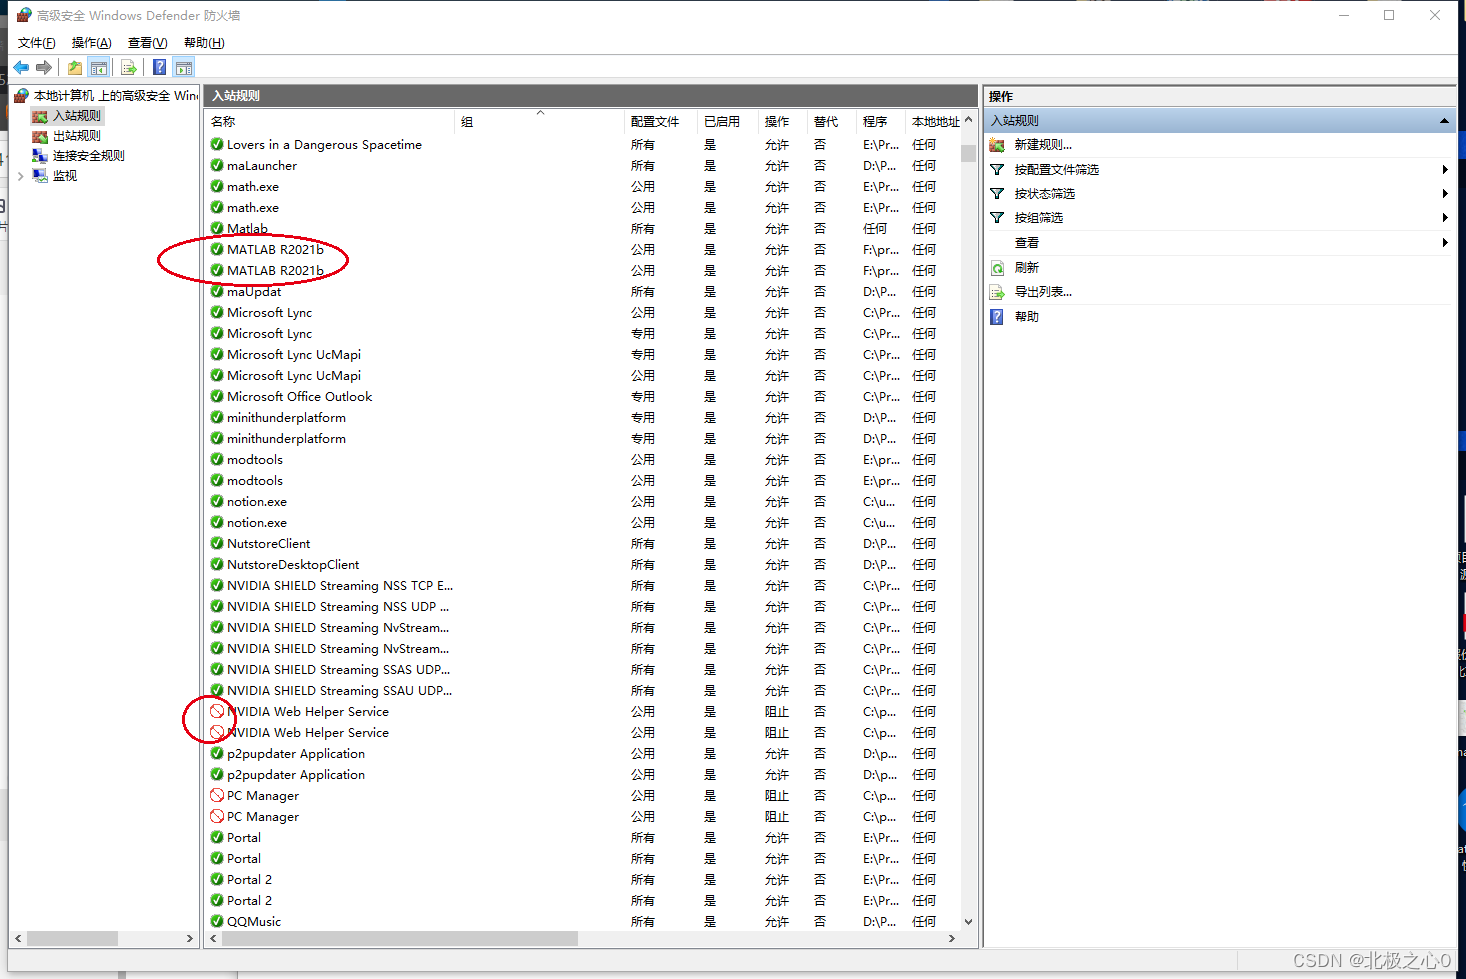Click the rule list scroll-right arrow
The height and width of the screenshot is (979, 1466).
[x=951, y=939]
